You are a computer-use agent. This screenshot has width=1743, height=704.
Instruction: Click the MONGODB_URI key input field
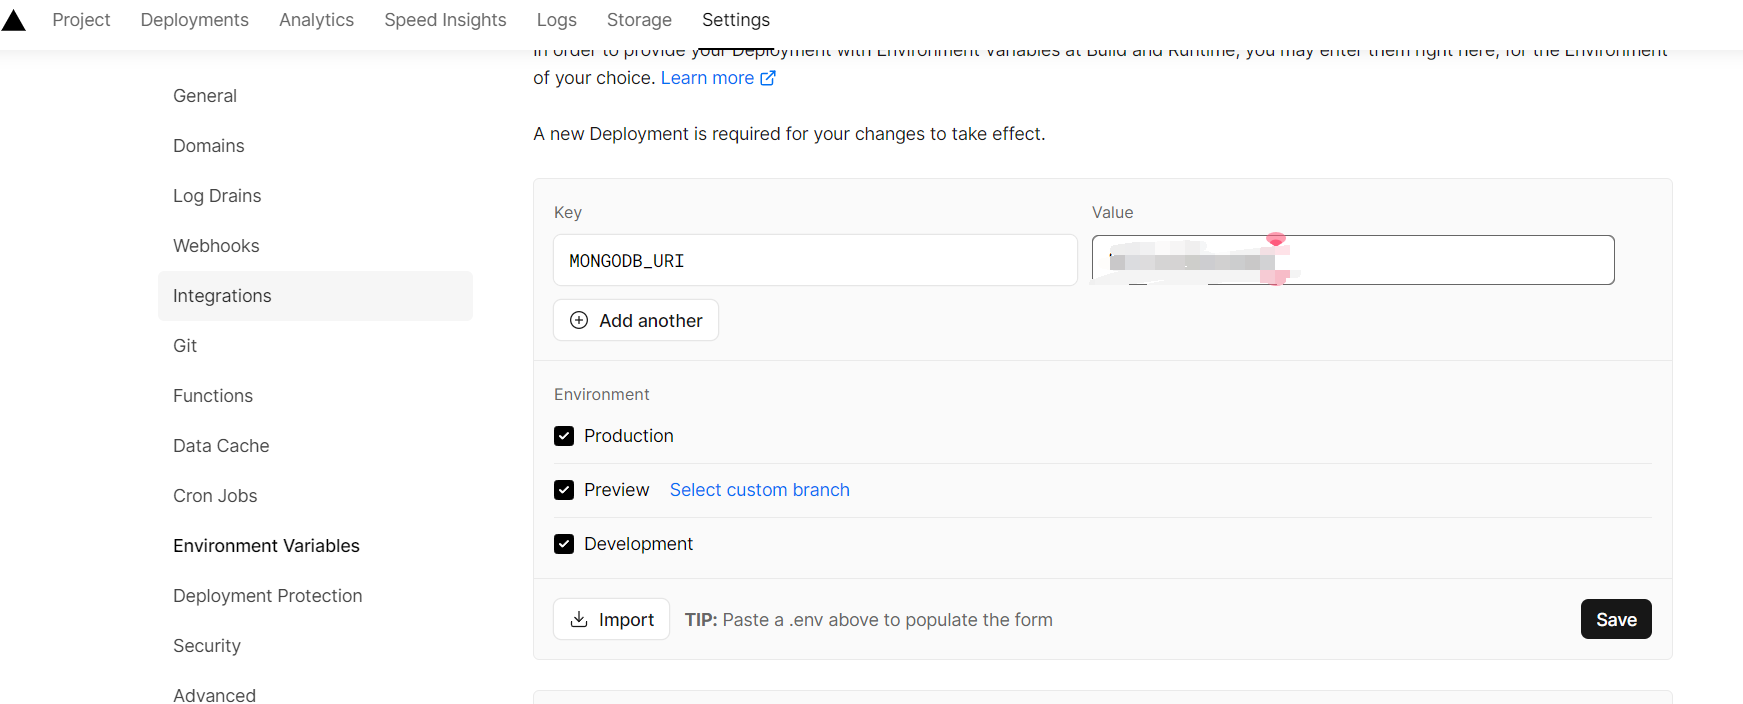coord(814,260)
